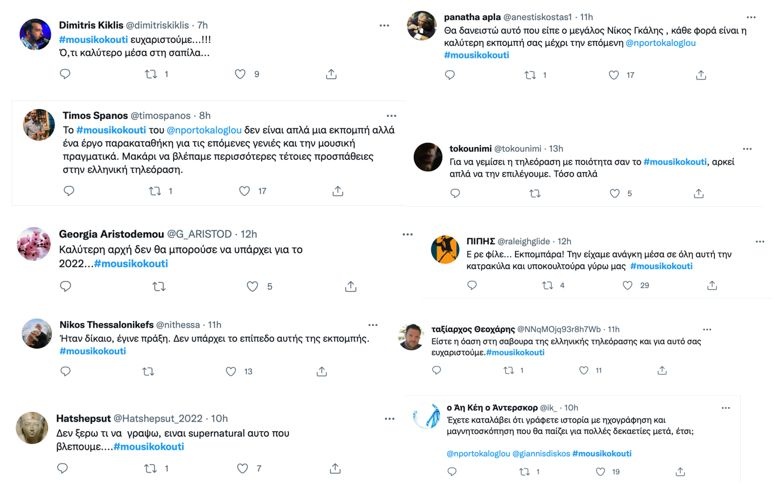775x494 pixels.
Task: Like Dimitris Kiklis's tweet
Action: point(240,74)
